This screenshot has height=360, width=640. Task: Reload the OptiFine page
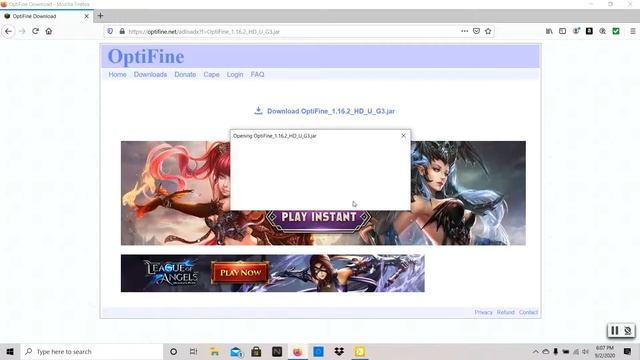coord(36,31)
